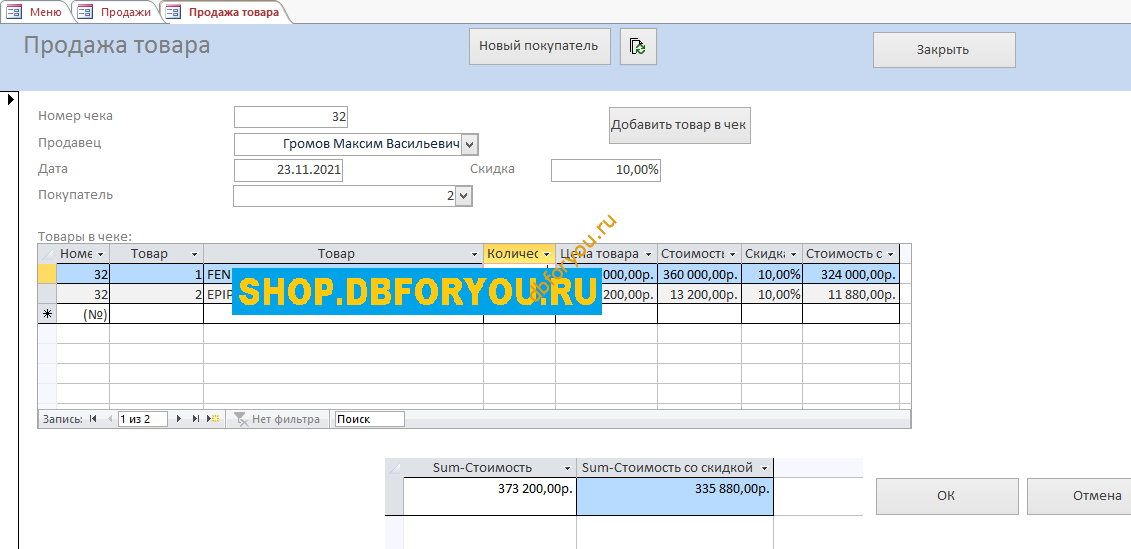Click new-row asterisk selector
This screenshot has width=1131, height=549.
click(47, 314)
